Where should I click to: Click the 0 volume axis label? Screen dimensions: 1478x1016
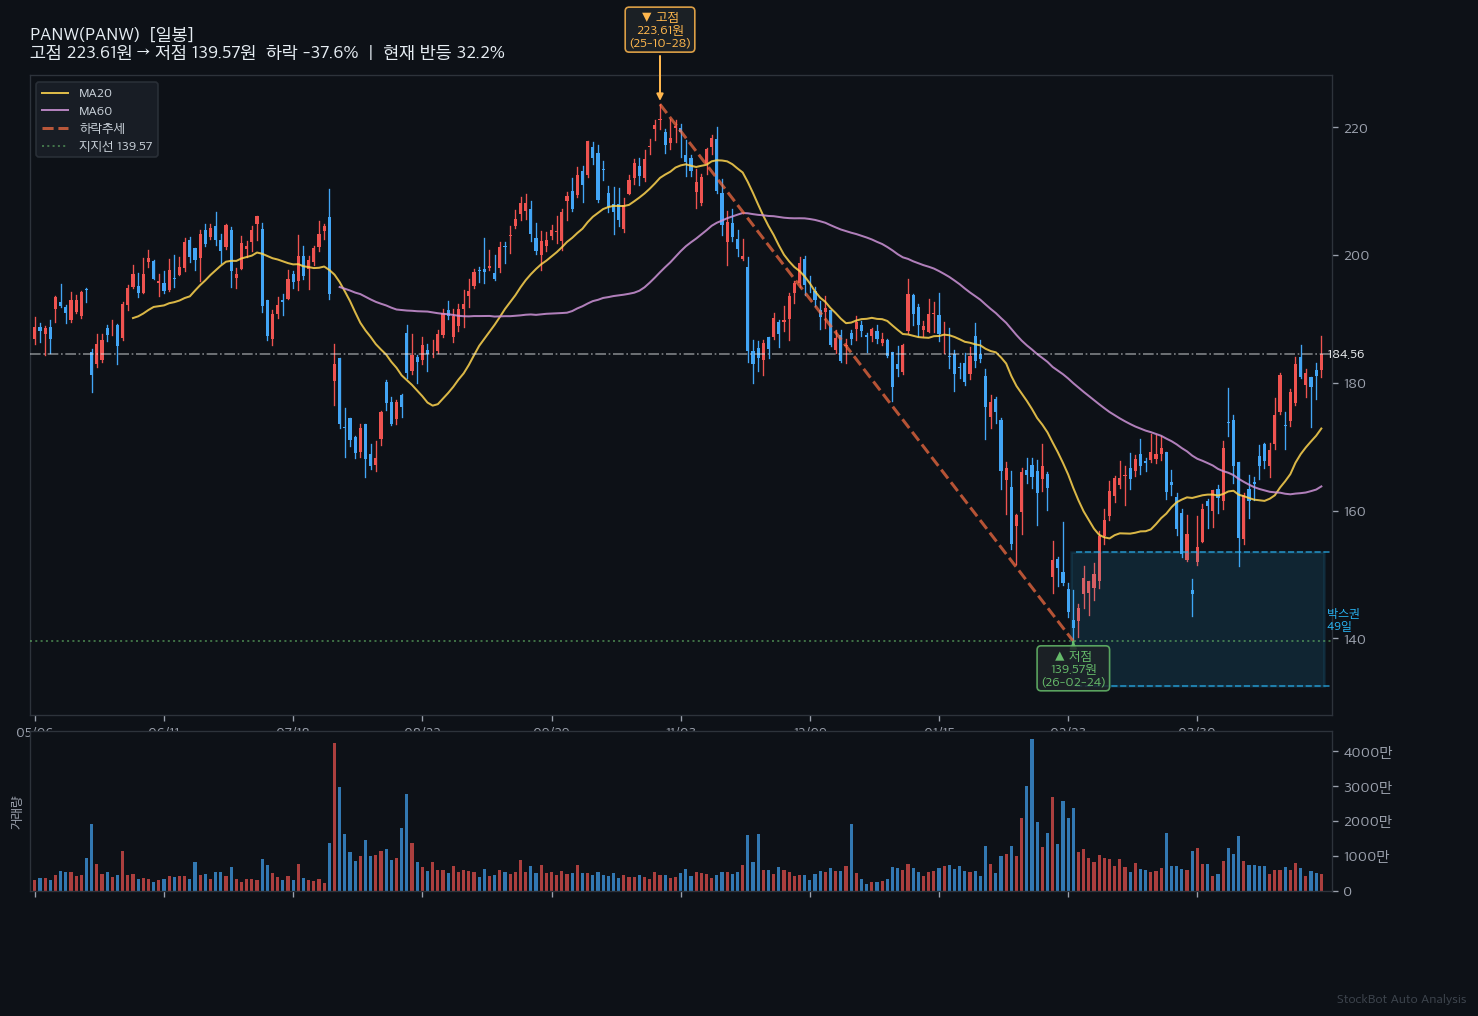point(1348,891)
